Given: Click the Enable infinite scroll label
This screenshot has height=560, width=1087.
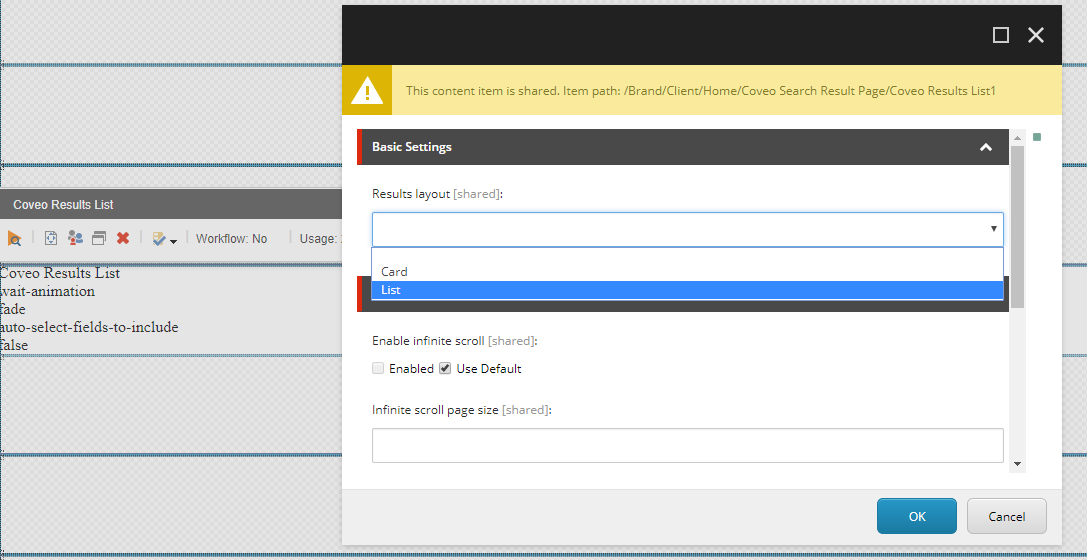Looking at the screenshot, I should tap(455, 341).
